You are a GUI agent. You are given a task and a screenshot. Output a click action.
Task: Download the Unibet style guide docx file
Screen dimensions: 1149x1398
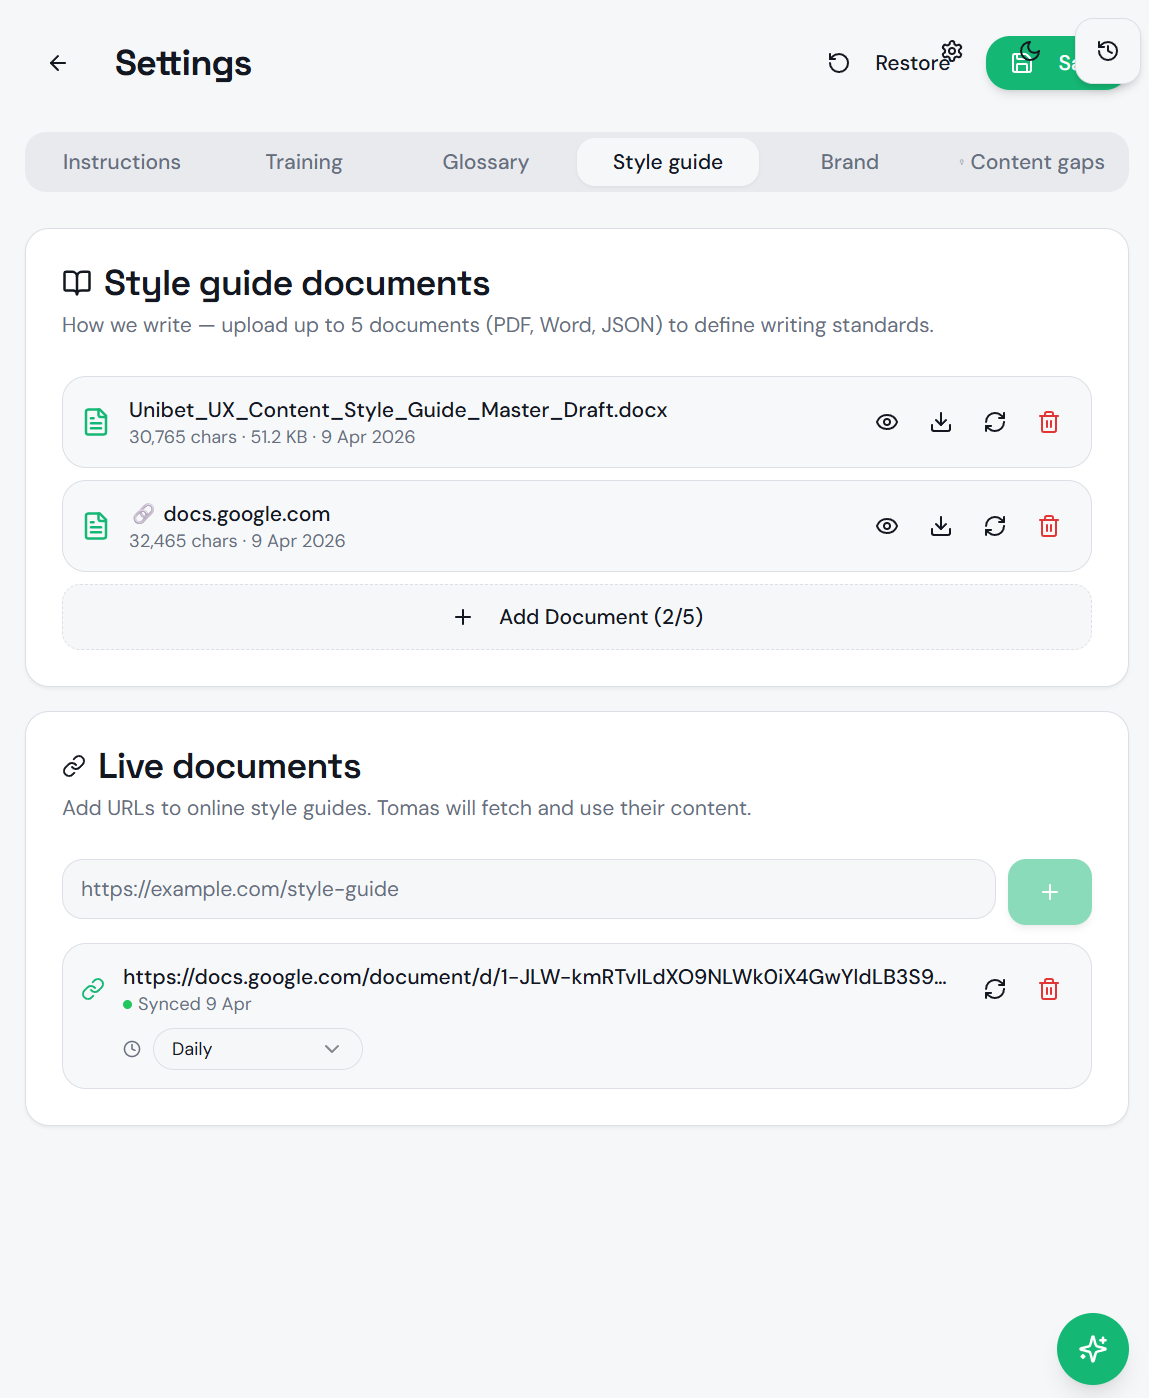pos(940,422)
